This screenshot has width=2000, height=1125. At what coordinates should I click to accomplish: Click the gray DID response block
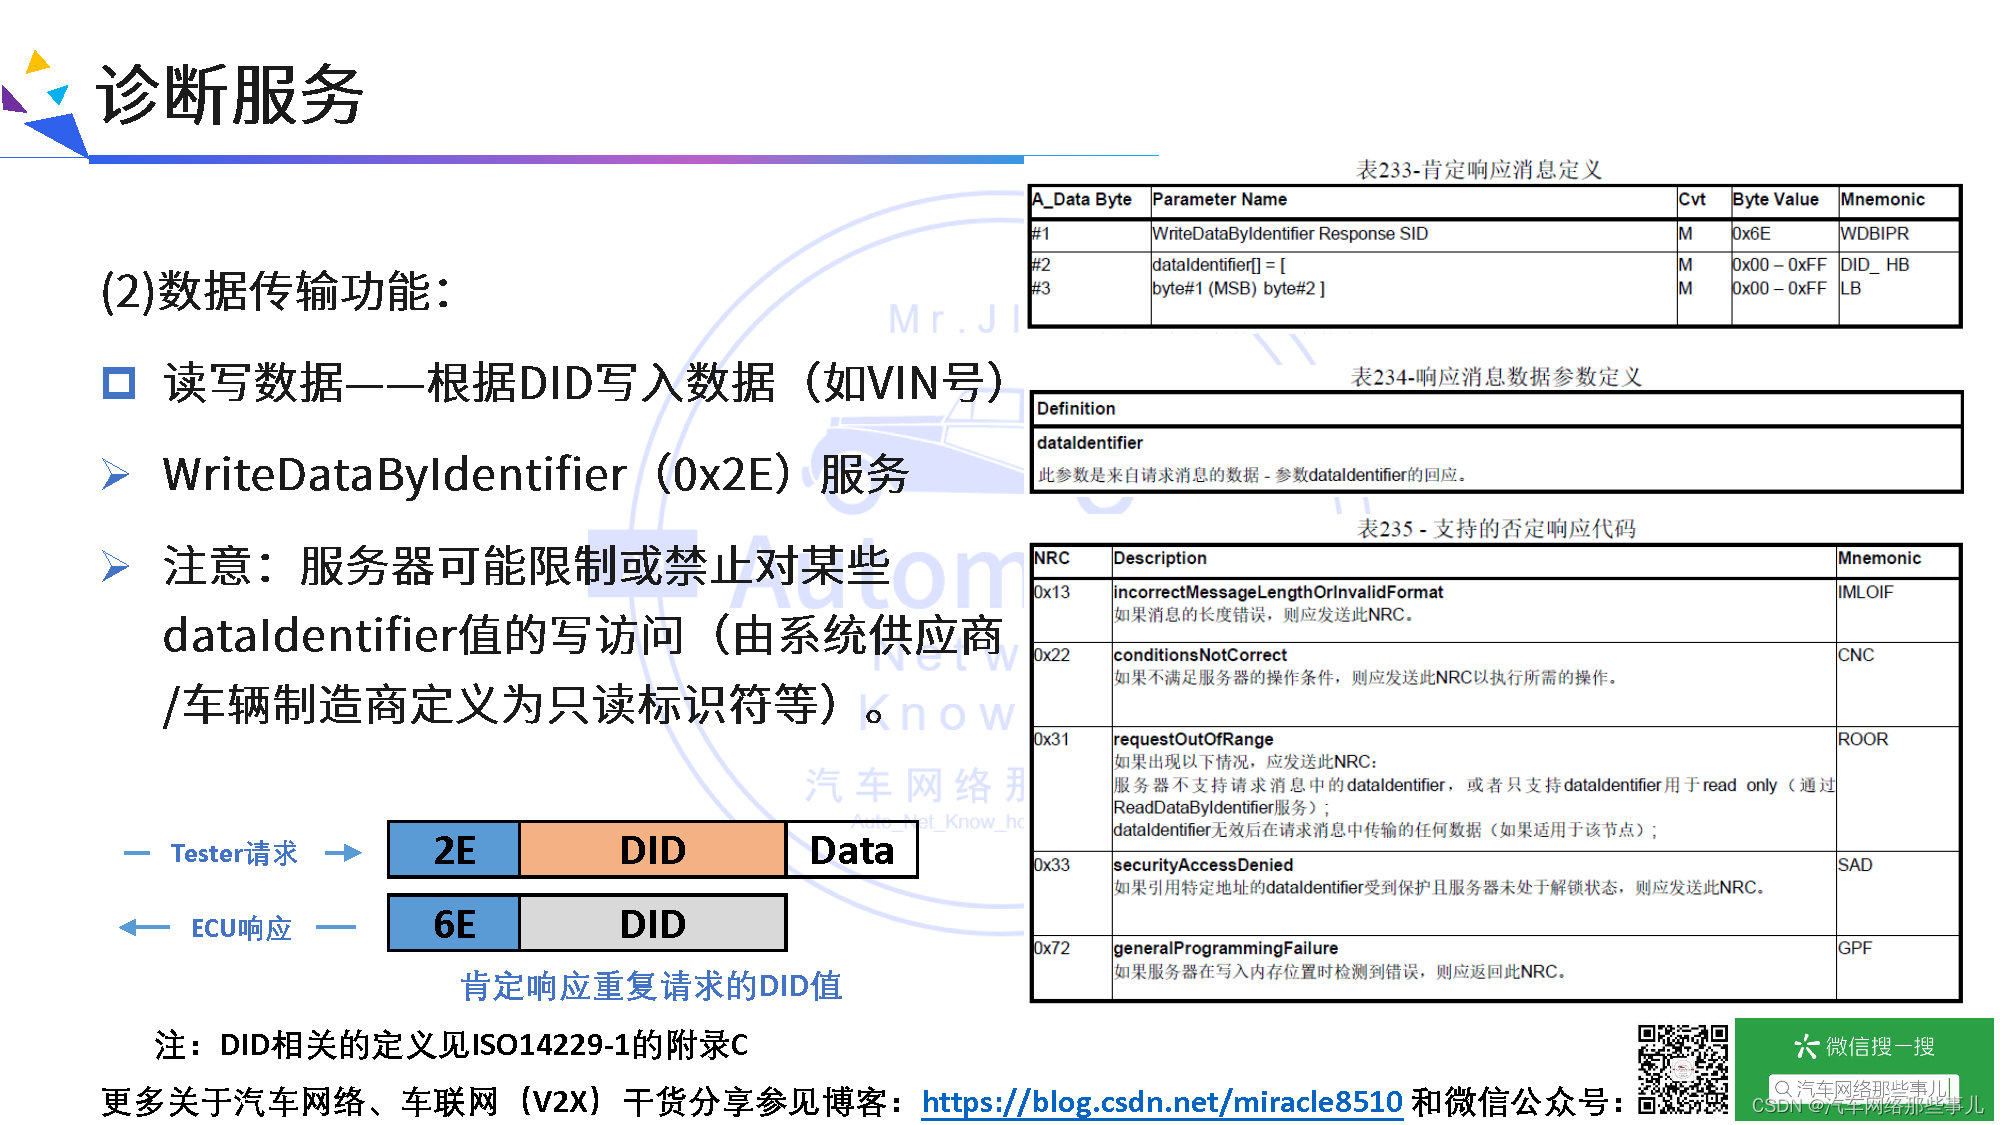pos(652,924)
